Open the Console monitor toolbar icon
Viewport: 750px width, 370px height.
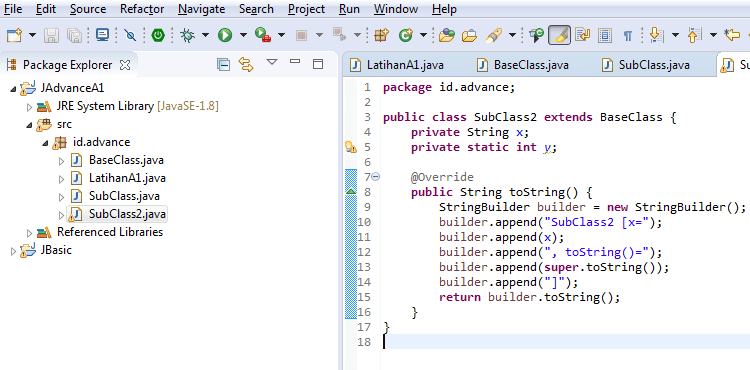click(x=102, y=35)
